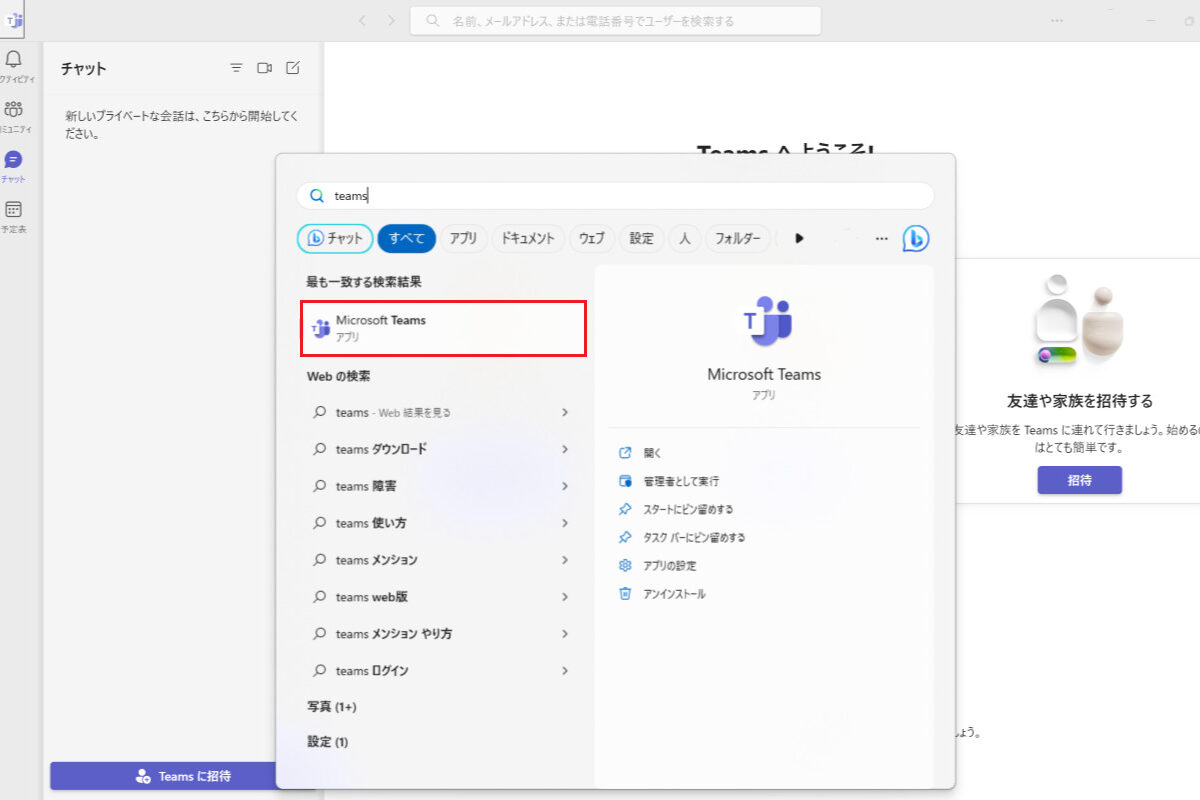The width and height of the screenshot is (1200, 800).
Task: Click the 招待 button on invite card
Action: pos(1079,480)
